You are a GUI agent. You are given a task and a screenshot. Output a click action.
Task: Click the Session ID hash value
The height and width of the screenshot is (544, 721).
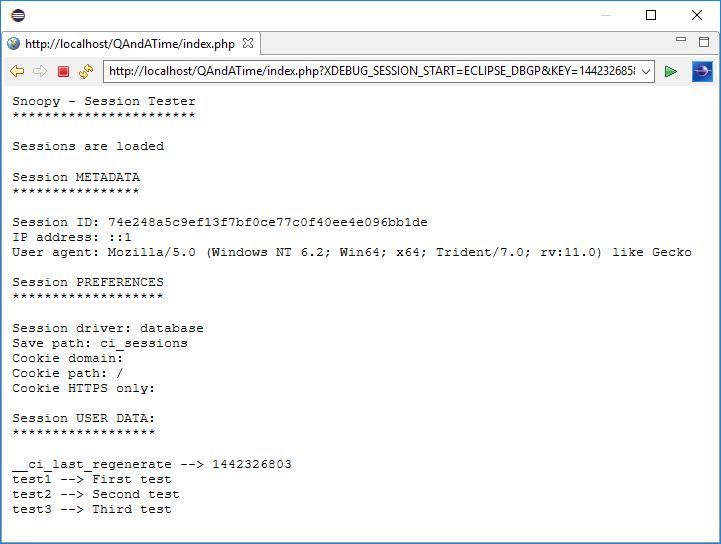click(268, 222)
